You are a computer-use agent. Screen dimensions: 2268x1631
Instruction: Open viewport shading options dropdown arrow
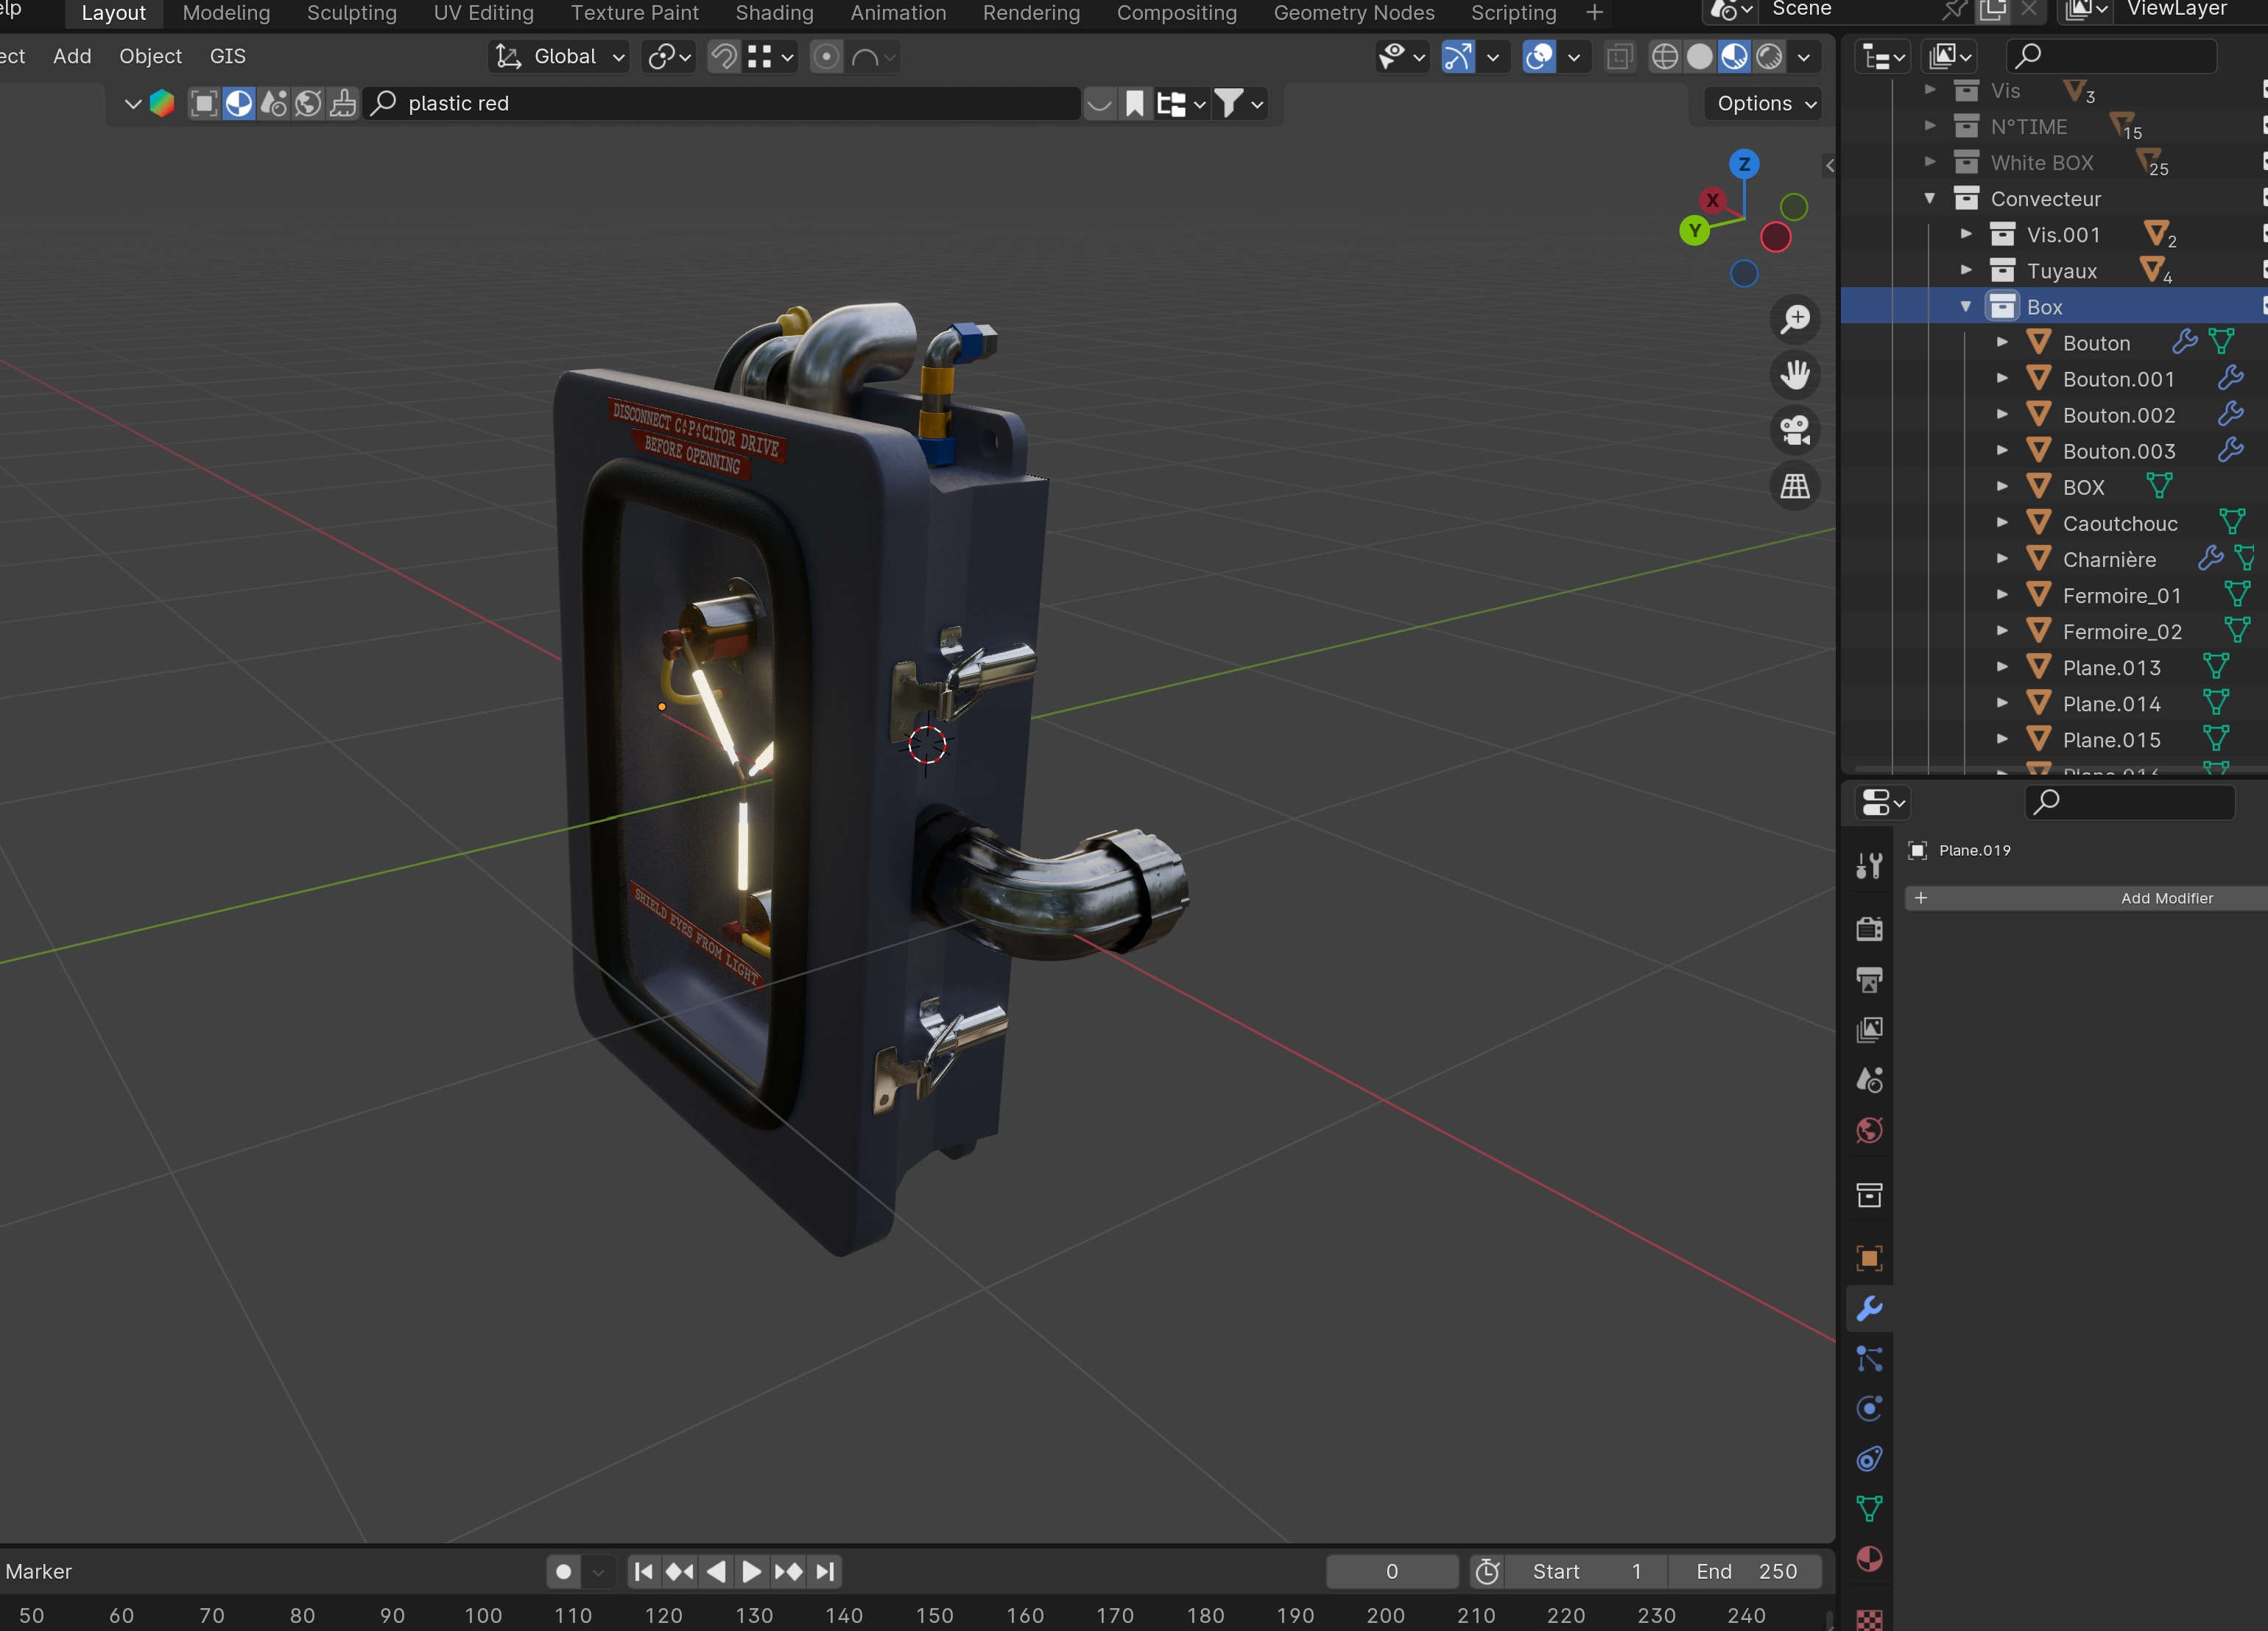coord(1804,56)
